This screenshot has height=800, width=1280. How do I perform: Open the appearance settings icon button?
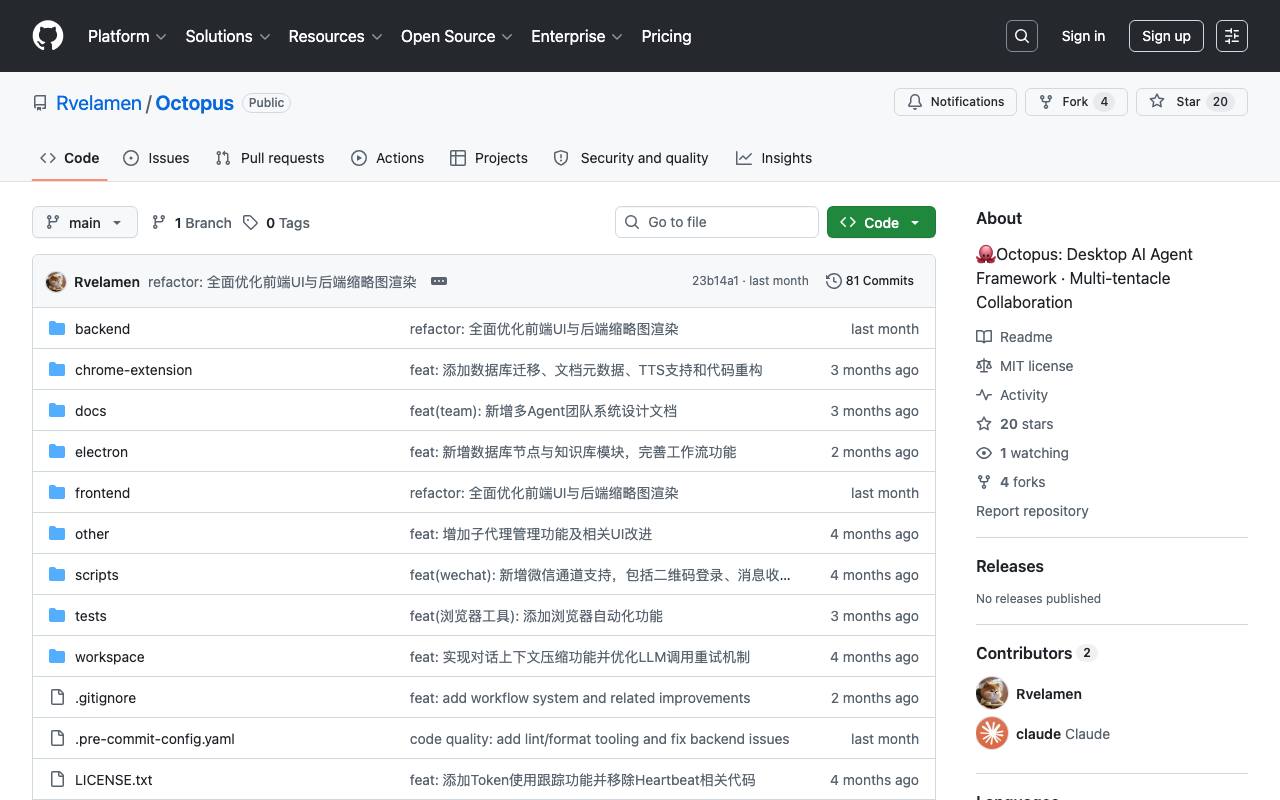pyautogui.click(x=1232, y=36)
